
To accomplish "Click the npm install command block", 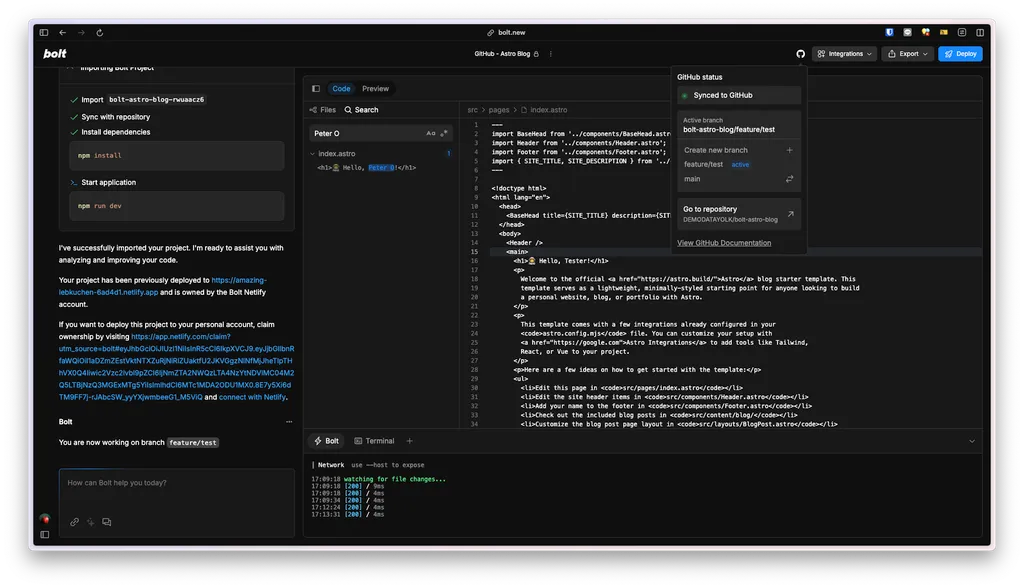I will pos(176,155).
